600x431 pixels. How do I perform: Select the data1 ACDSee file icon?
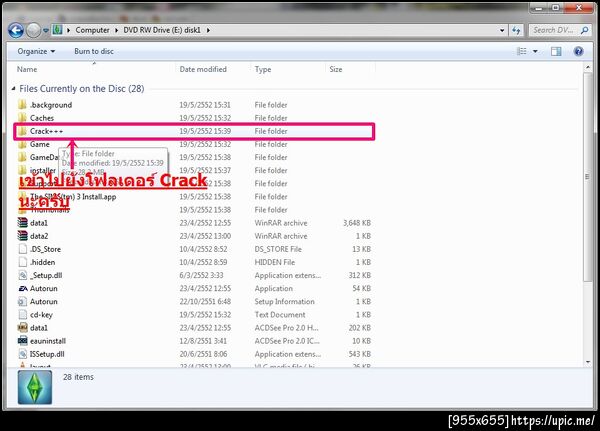point(23,328)
